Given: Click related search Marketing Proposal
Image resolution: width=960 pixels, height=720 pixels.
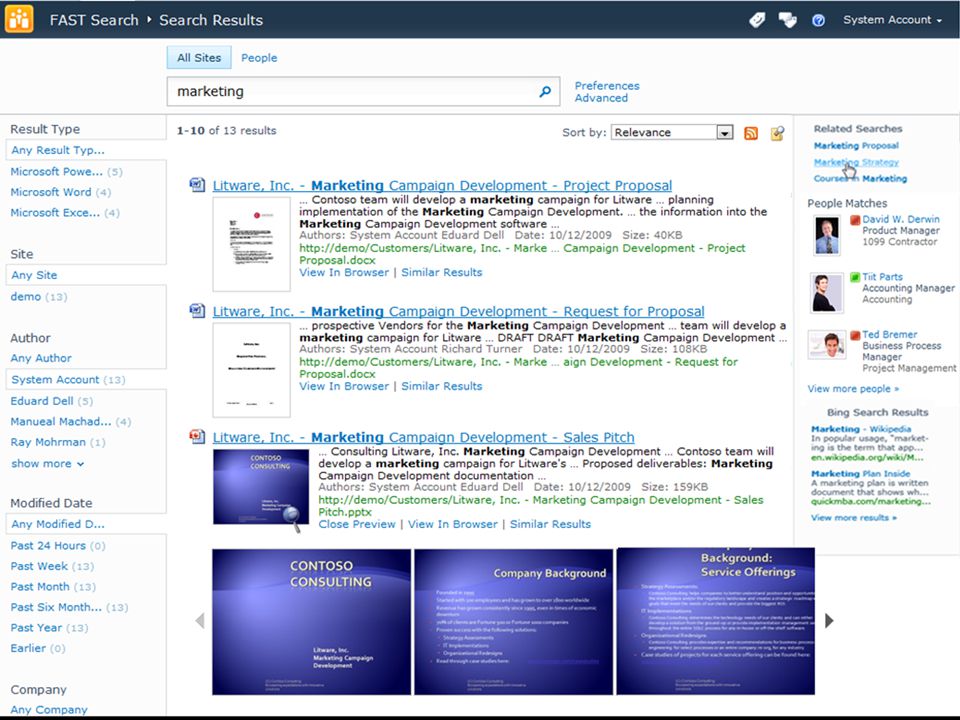Looking at the screenshot, I should click(x=856, y=146).
